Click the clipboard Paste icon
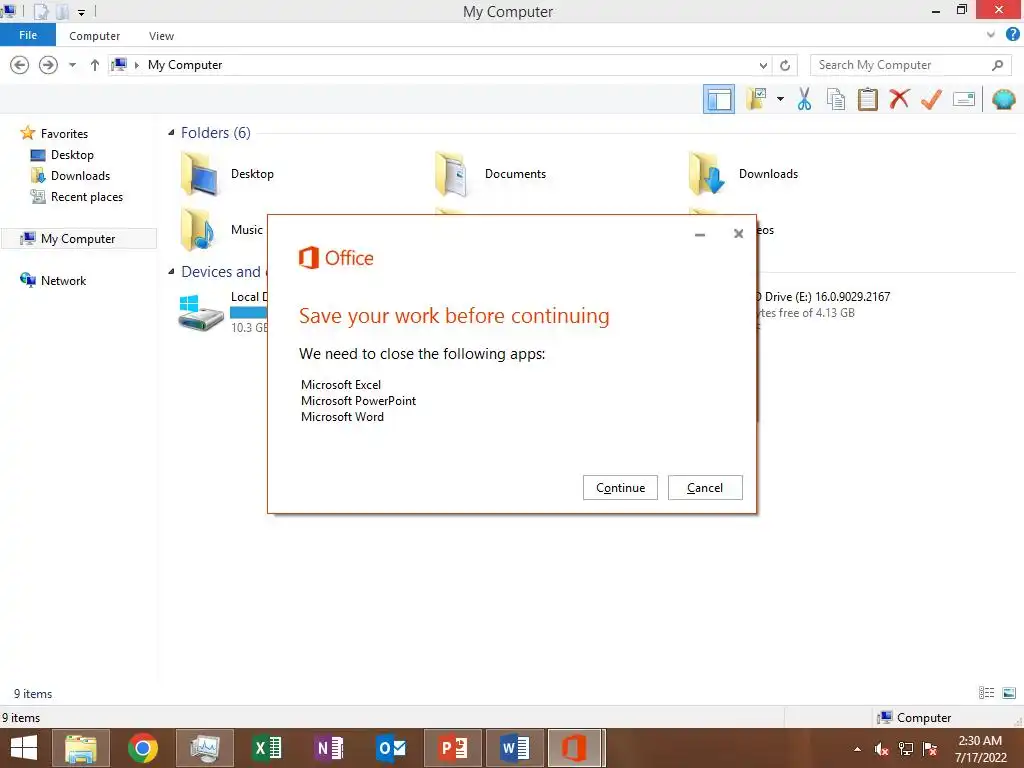The width and height of the screenshot is (1024, 768). 867,99
